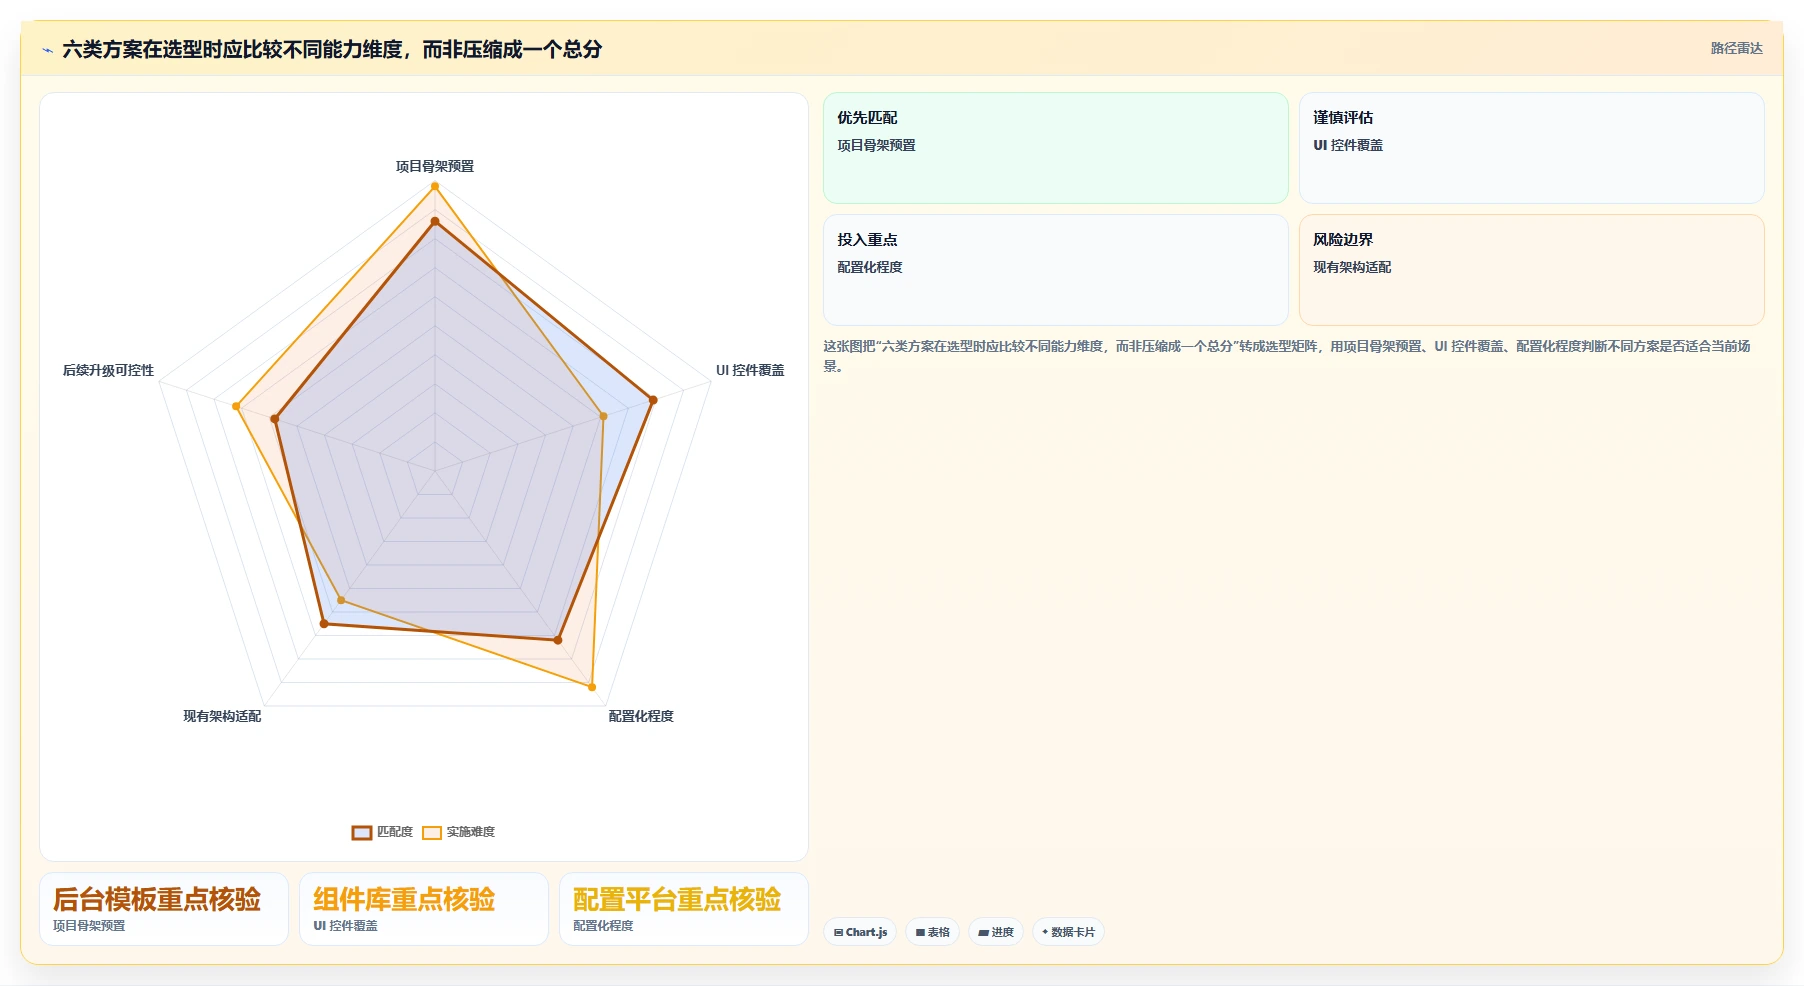This screenshot has width=1804, height=986.
Task: Click 实施难度 data point on 后续升级可控性 axis
Action: [x=236, y=406]
